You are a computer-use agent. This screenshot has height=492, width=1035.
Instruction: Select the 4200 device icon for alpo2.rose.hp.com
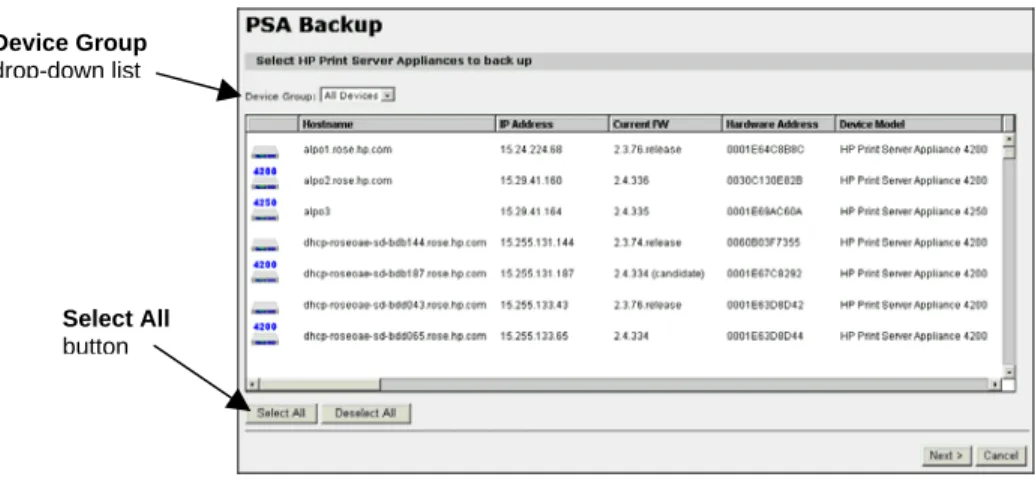[265, 178]
